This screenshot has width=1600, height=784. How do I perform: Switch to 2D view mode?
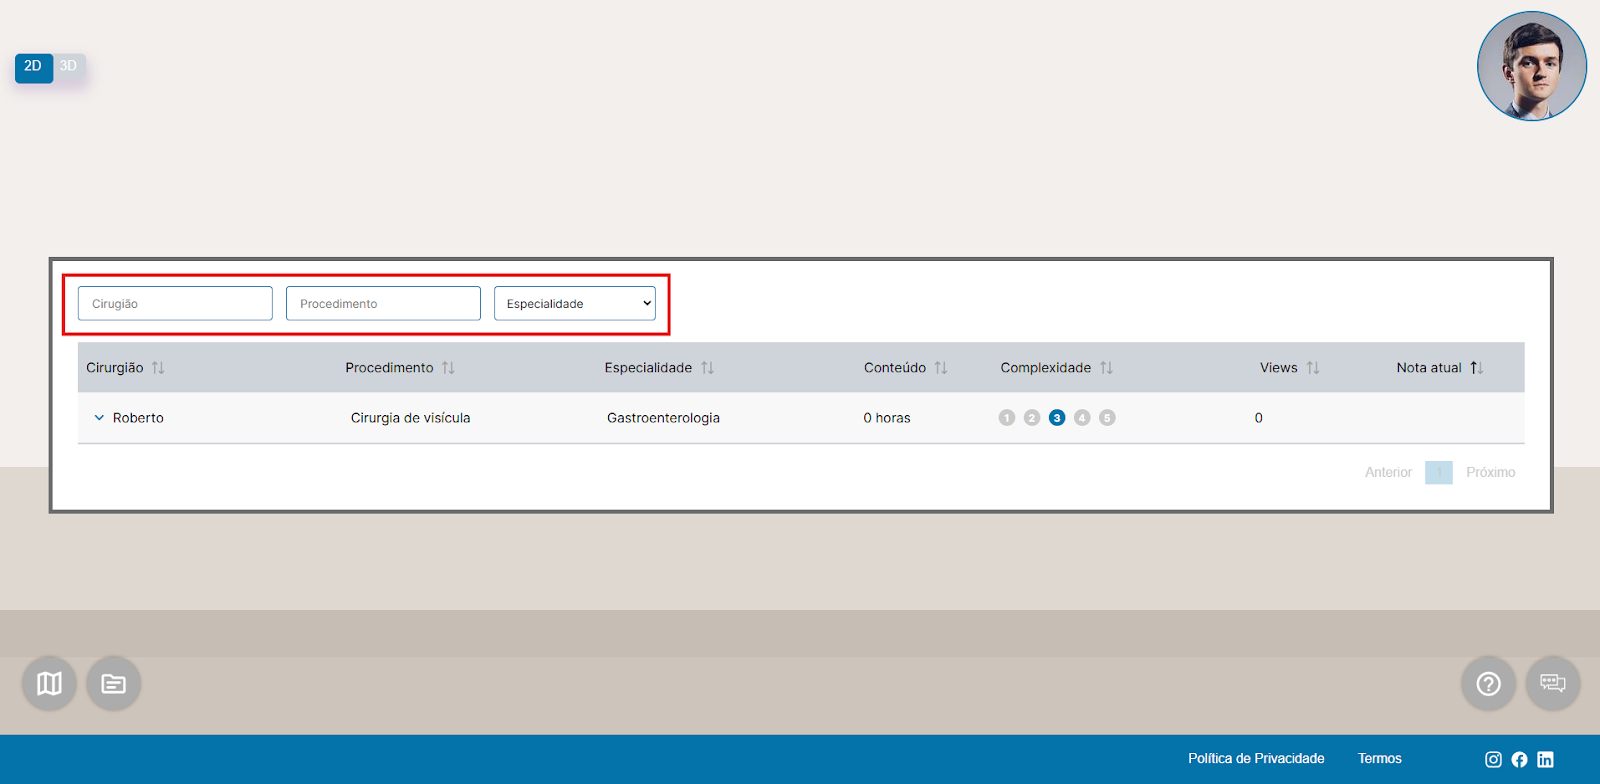[x=33, y=67]
